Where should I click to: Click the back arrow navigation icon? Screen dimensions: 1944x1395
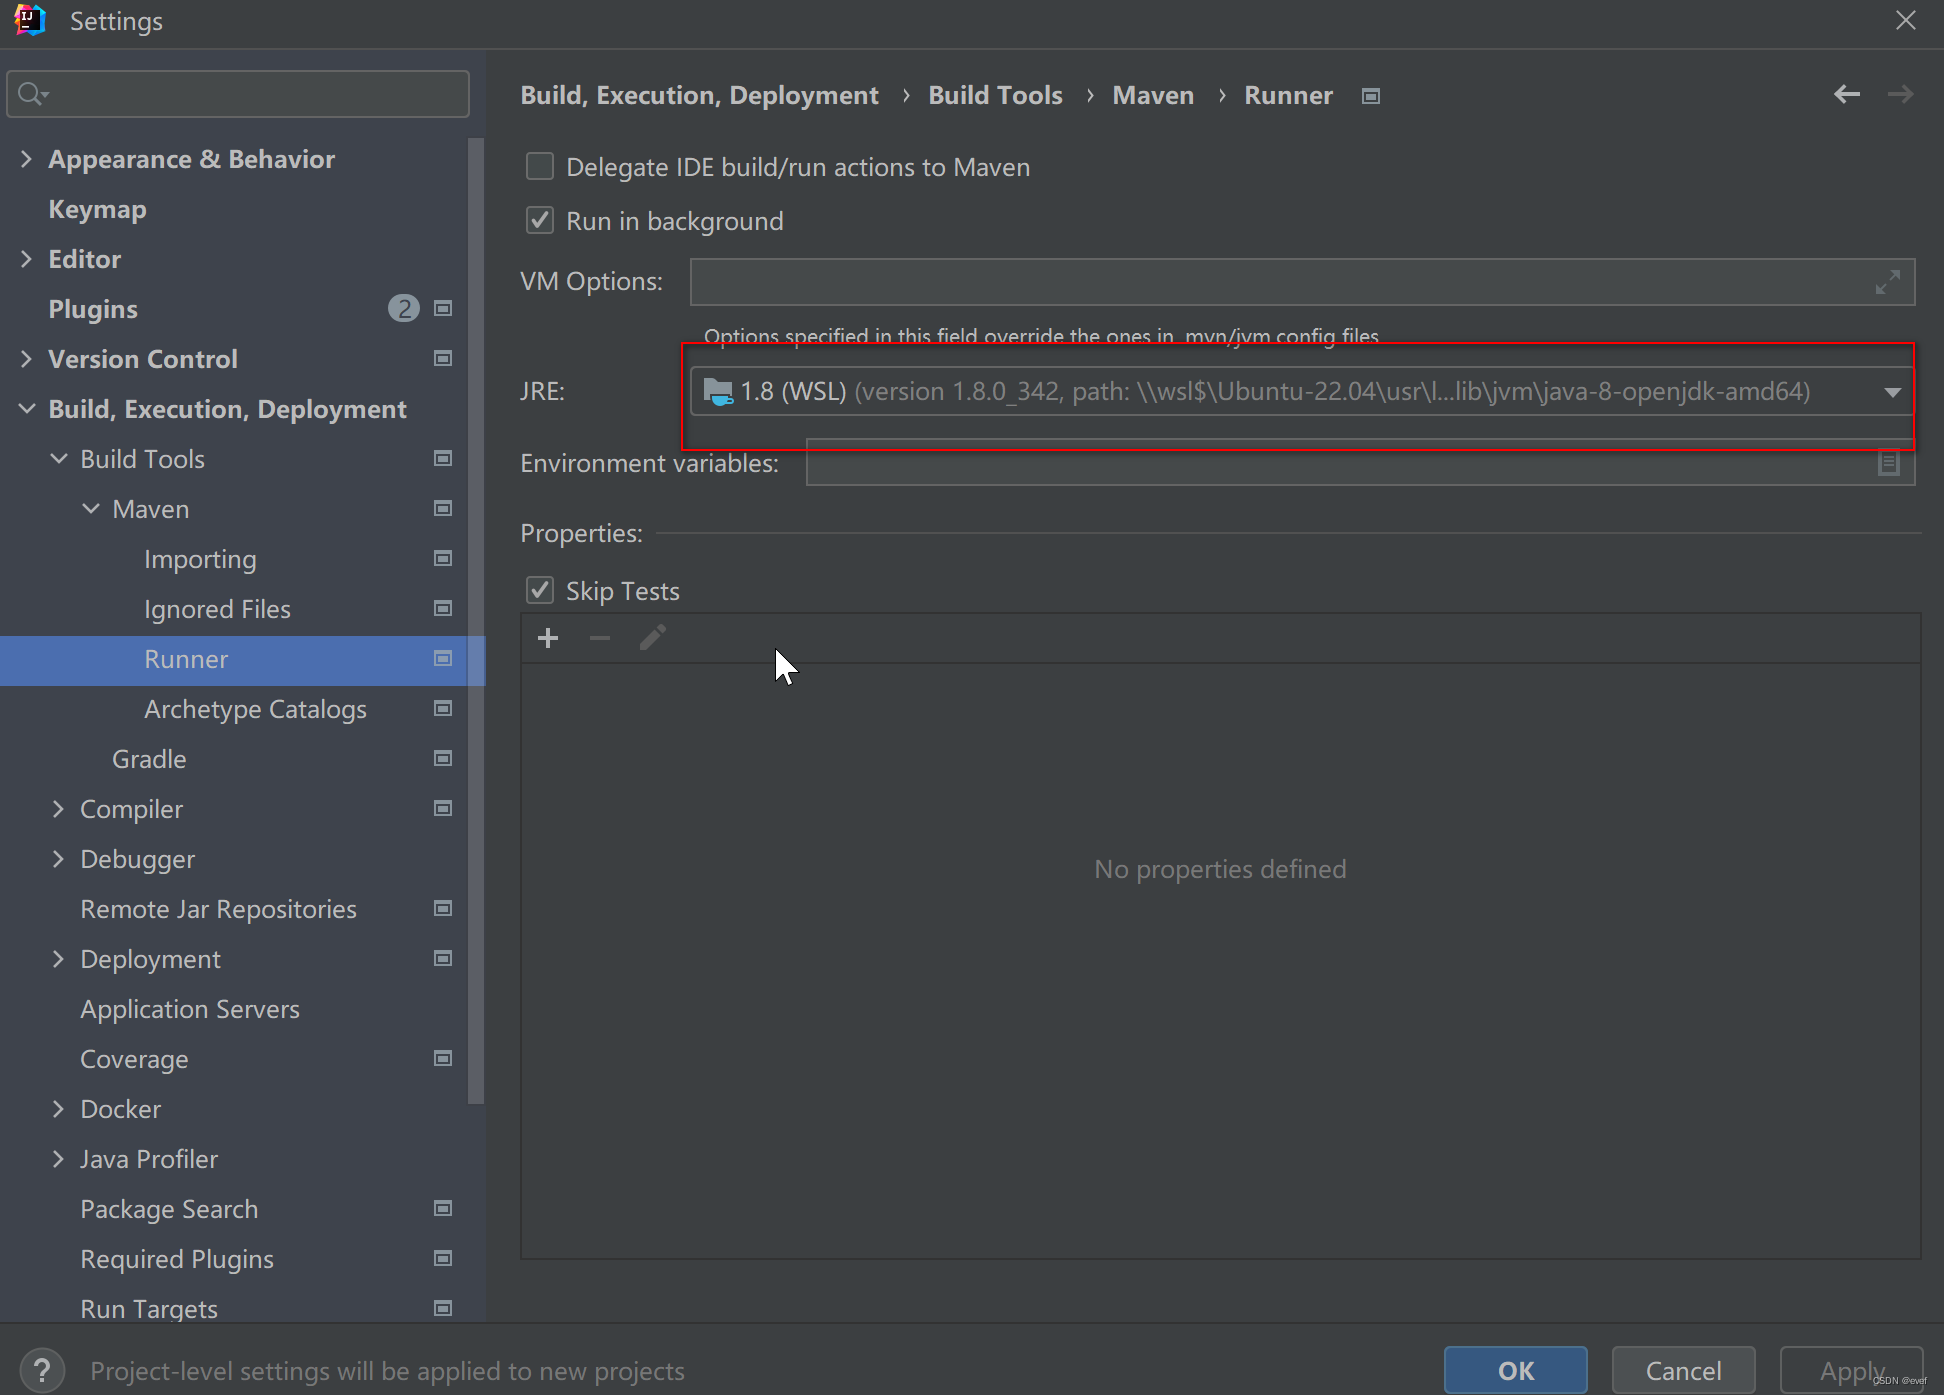pos(1846,94)
